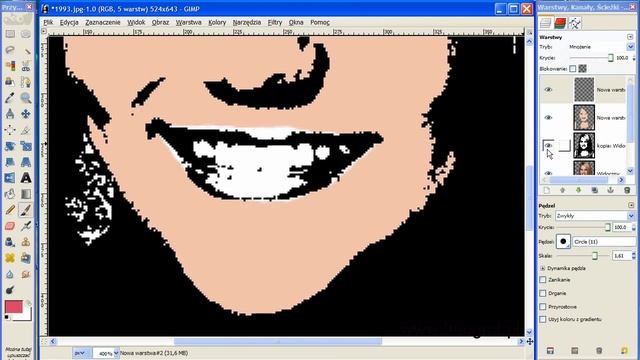The image size is (640, 360).
Task: Select the Select by Color tool
Action: point(10,66)
